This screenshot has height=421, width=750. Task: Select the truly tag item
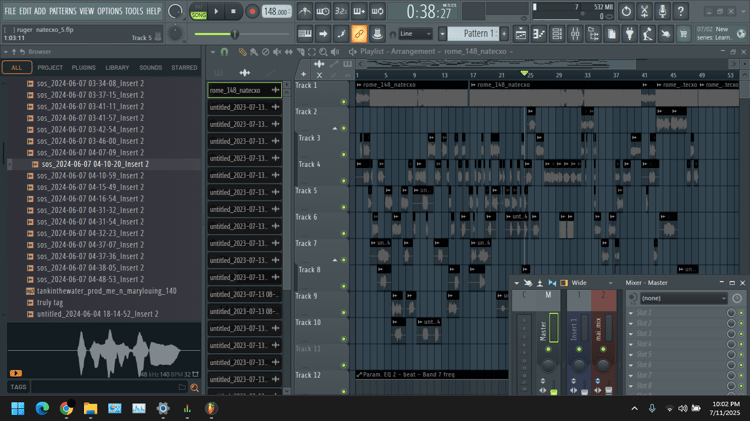click(50, 302)
